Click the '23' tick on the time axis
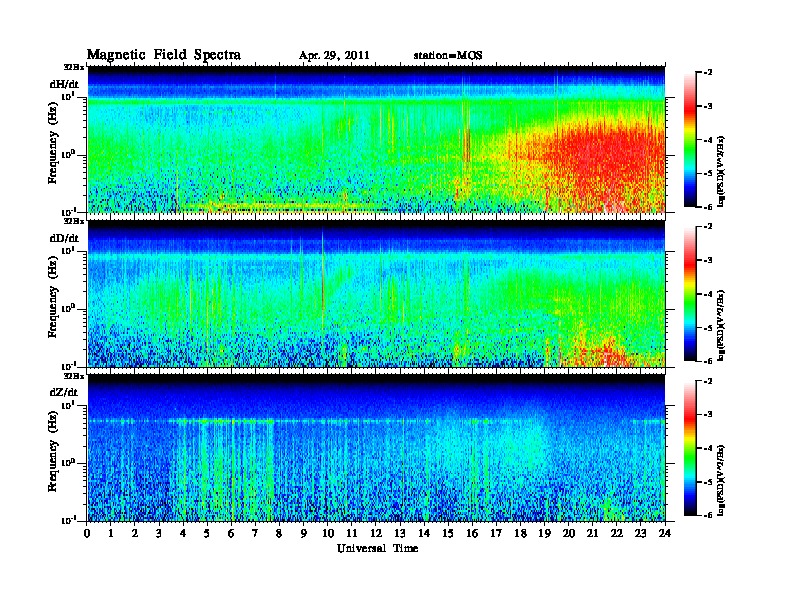 640,533
